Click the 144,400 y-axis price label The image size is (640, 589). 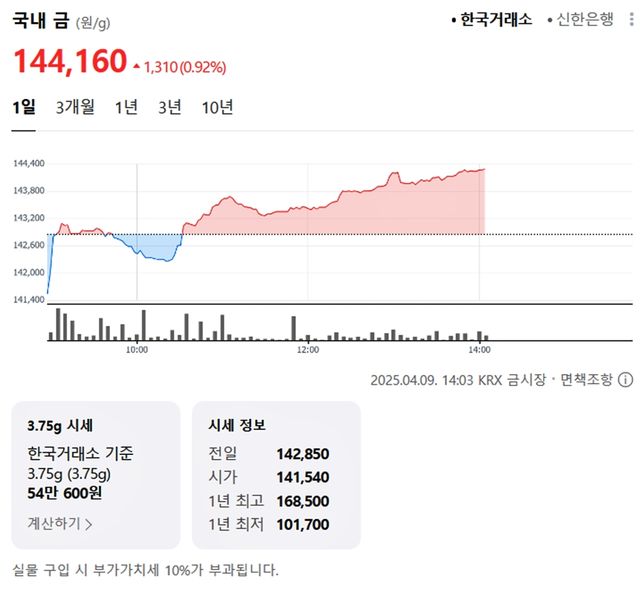click(29, 163)
